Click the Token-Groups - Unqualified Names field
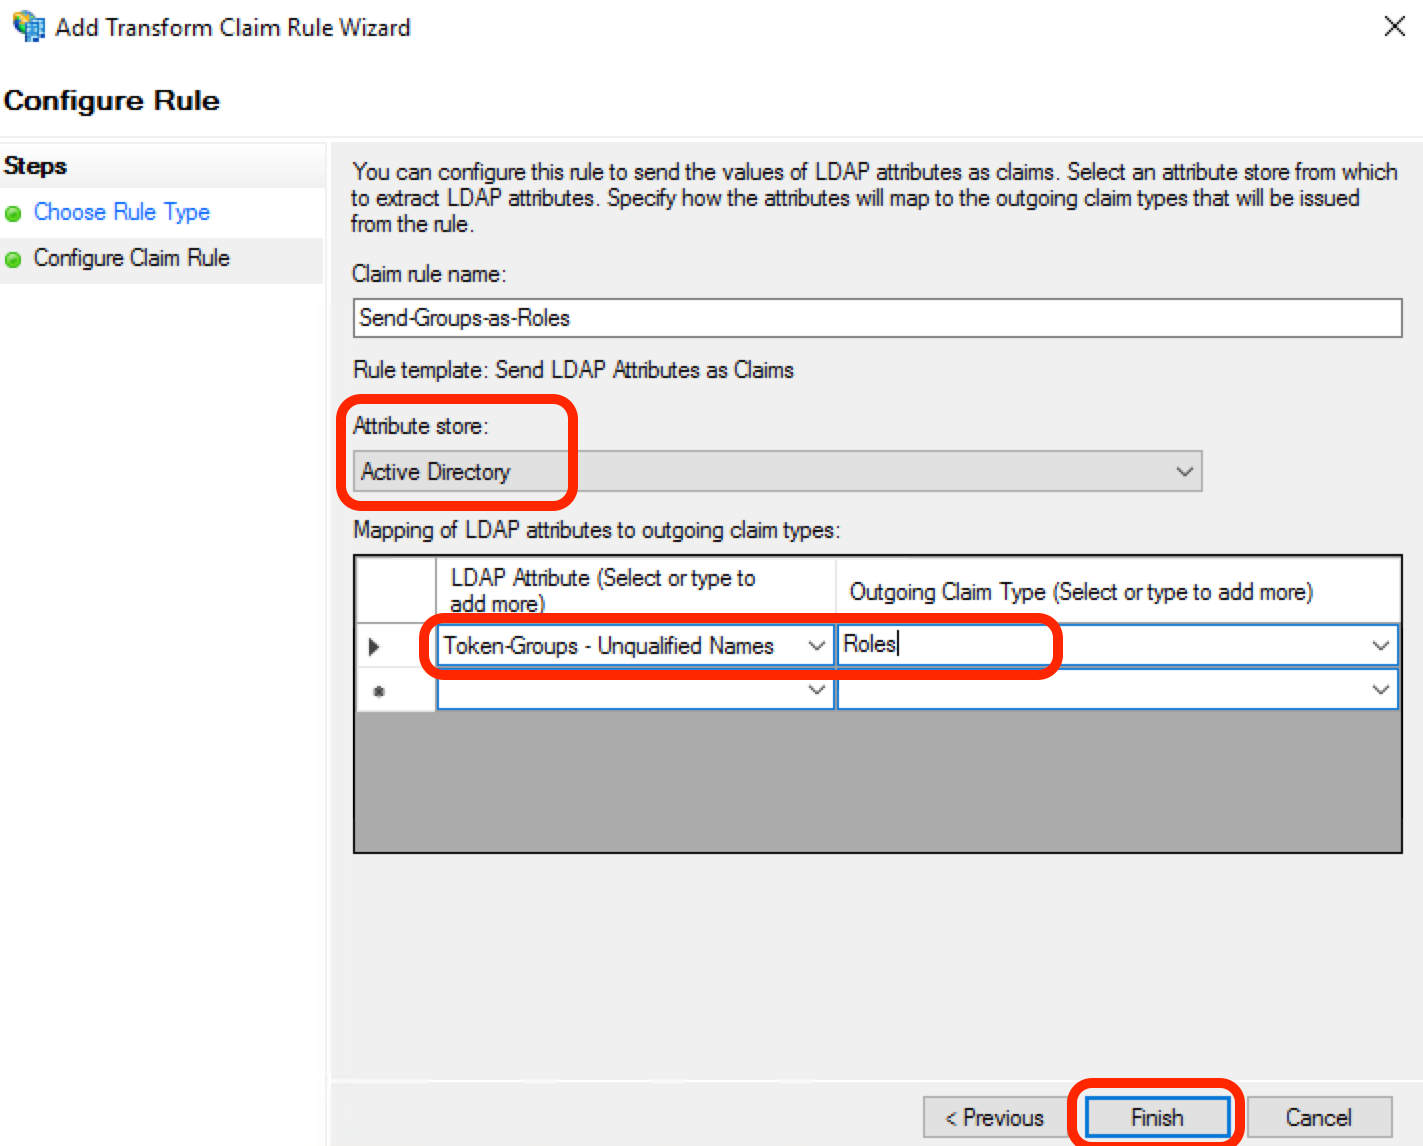This screenshot has height=1146, width=1423. [x=620, y=645]
